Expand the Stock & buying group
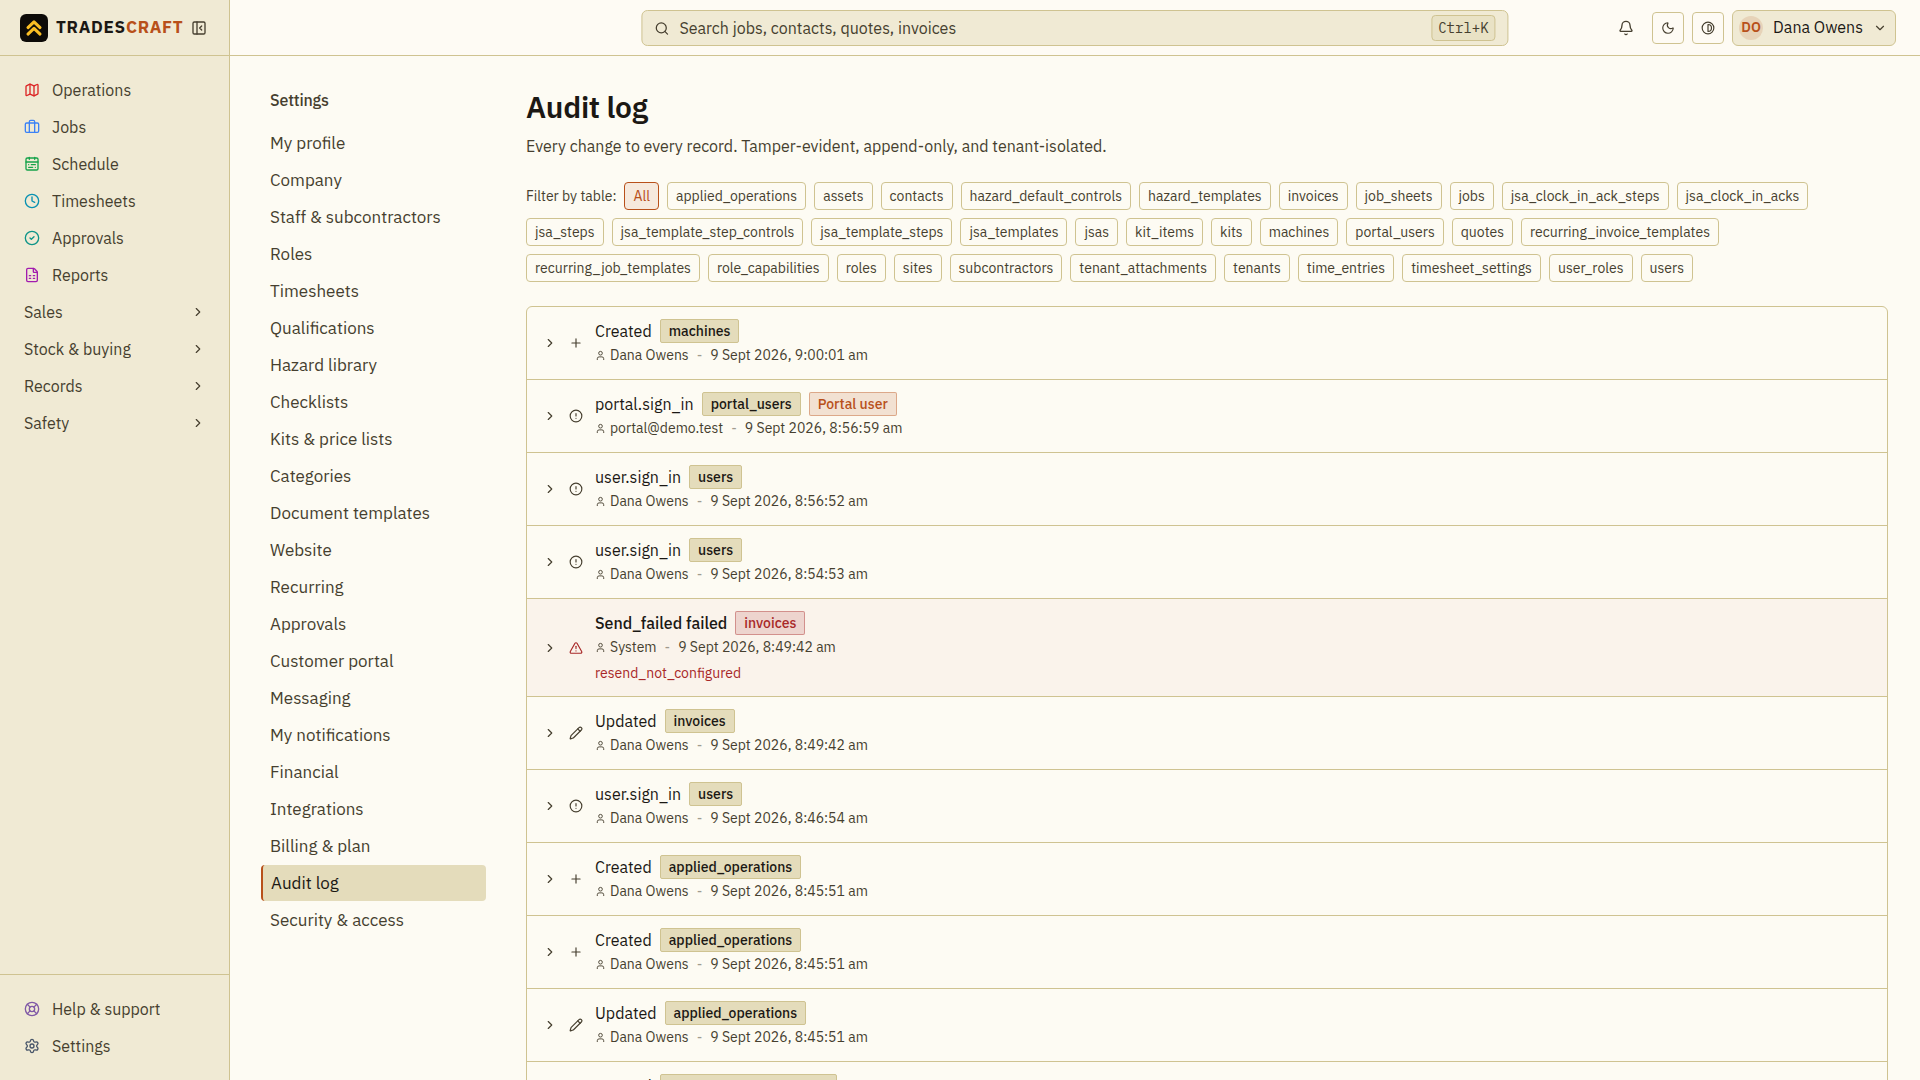The height and width of the screenshot is (1080, 1920). tap(114, 349)
